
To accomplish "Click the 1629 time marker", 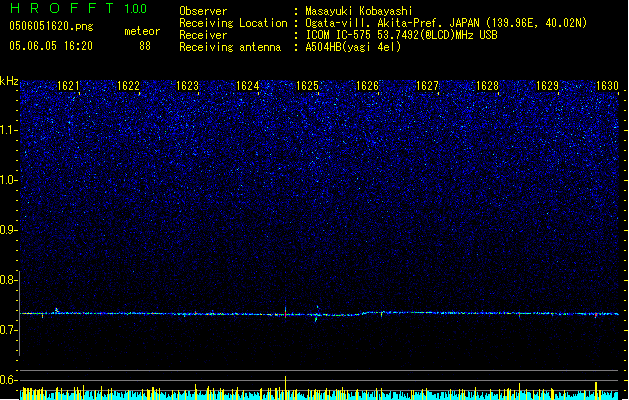I will (x=548, y=85).
